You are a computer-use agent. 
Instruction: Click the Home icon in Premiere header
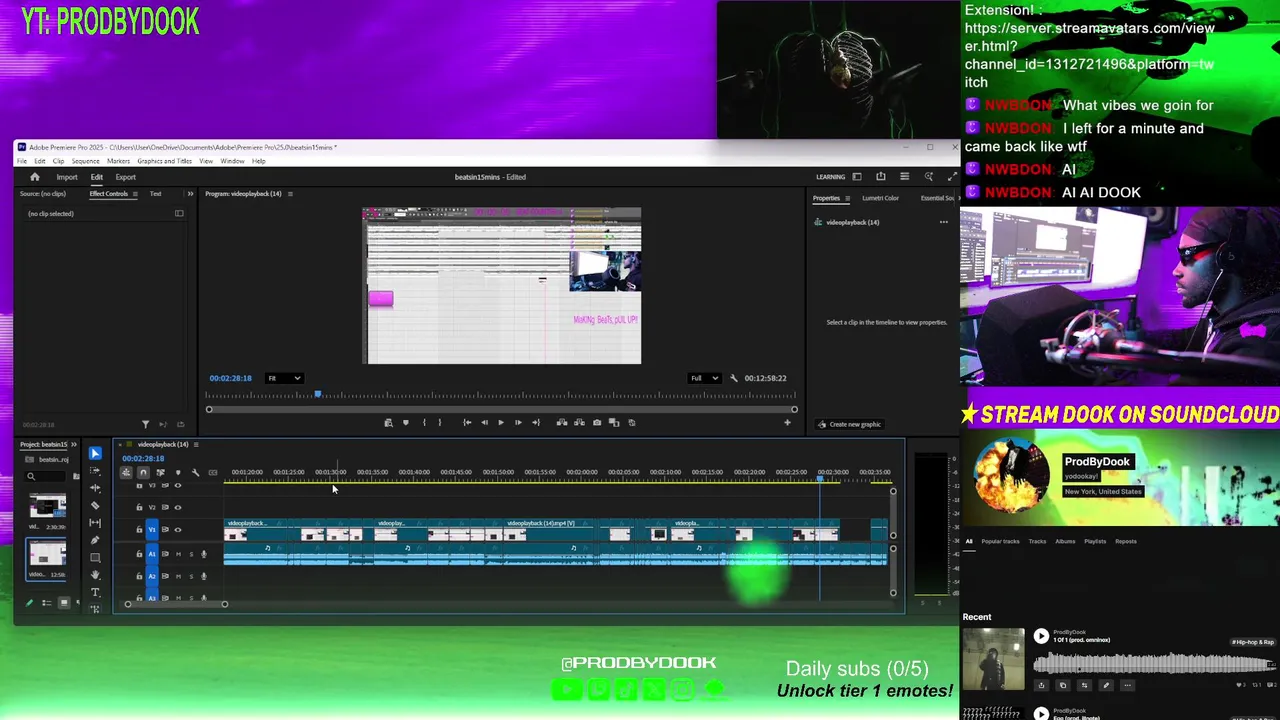[x=34, y=177]
